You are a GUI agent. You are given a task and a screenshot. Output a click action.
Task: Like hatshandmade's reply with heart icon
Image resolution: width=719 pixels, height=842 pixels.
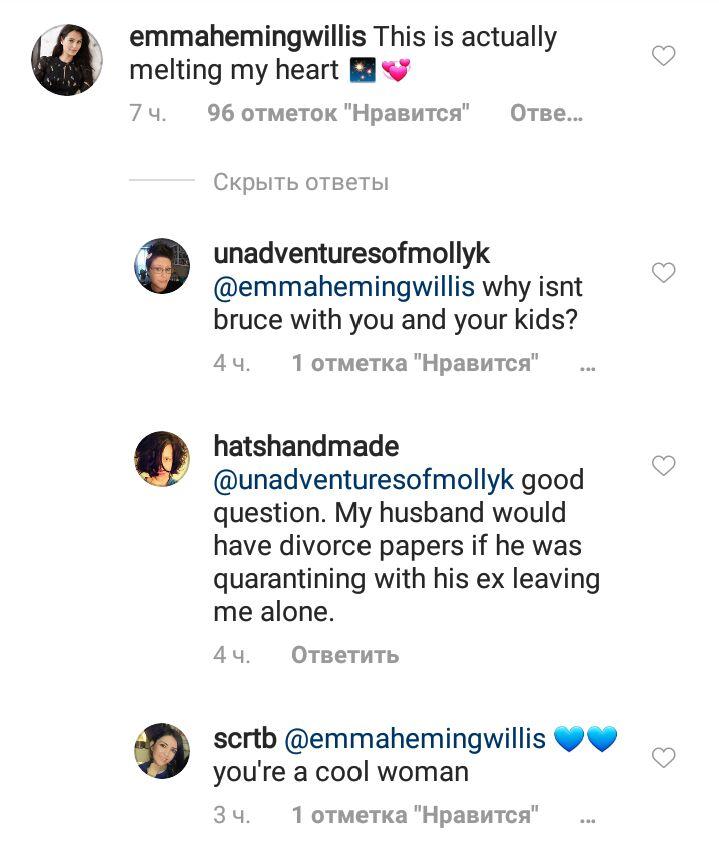click(663, 465)
